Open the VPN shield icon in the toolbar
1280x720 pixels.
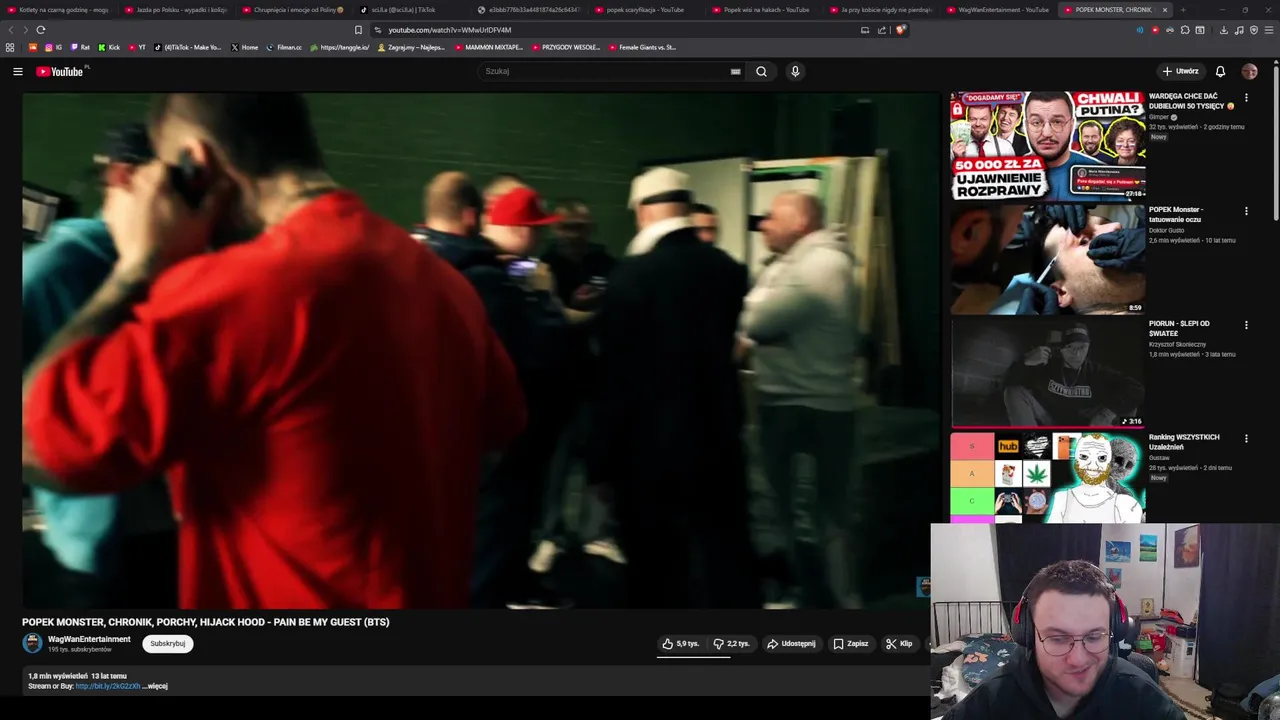point(1254,30)
